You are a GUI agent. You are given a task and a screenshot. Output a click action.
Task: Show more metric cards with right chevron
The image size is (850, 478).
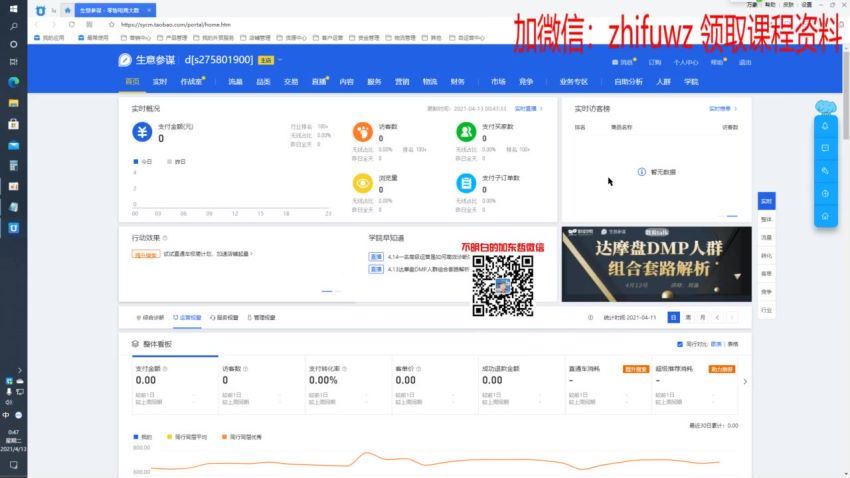click(745, 382)
